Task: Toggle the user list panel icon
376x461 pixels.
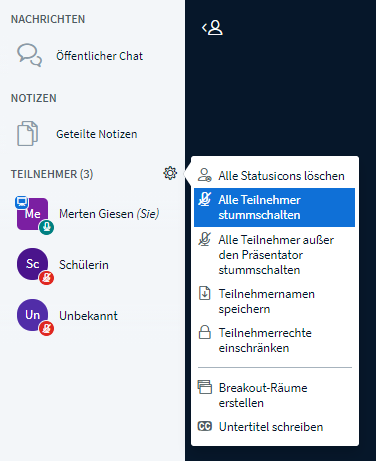Action: (x=212, y=28)
